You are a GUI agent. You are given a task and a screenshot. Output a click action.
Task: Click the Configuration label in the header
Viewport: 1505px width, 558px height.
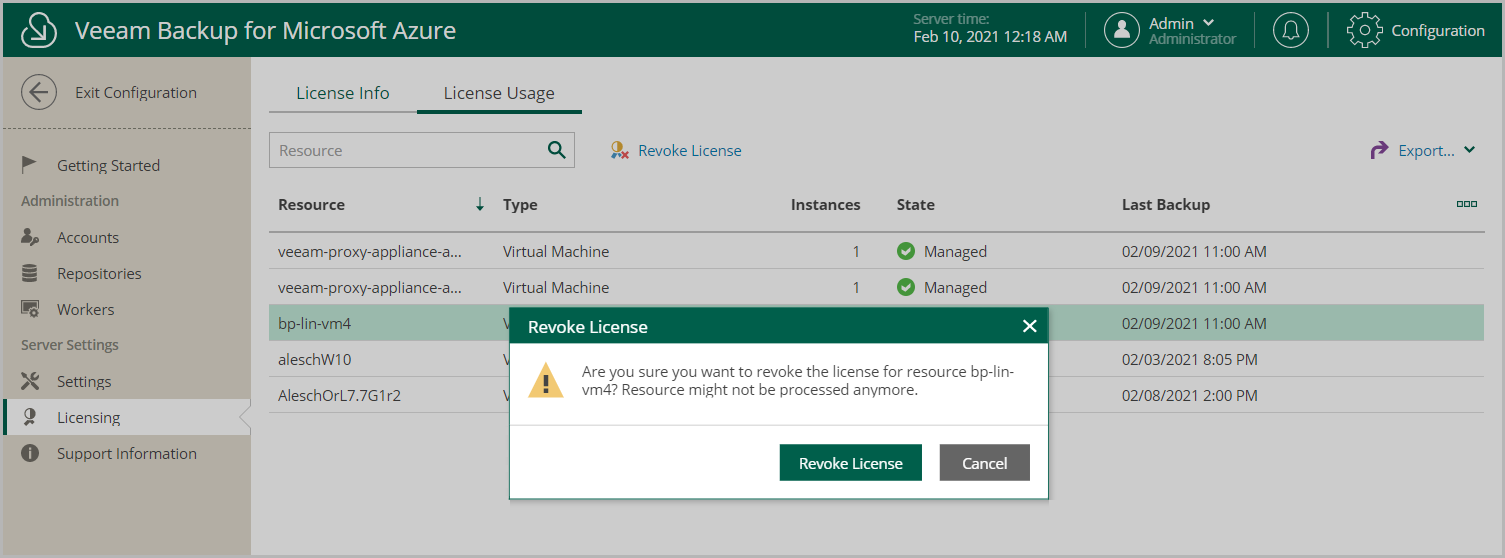[x=1438, y=31]
